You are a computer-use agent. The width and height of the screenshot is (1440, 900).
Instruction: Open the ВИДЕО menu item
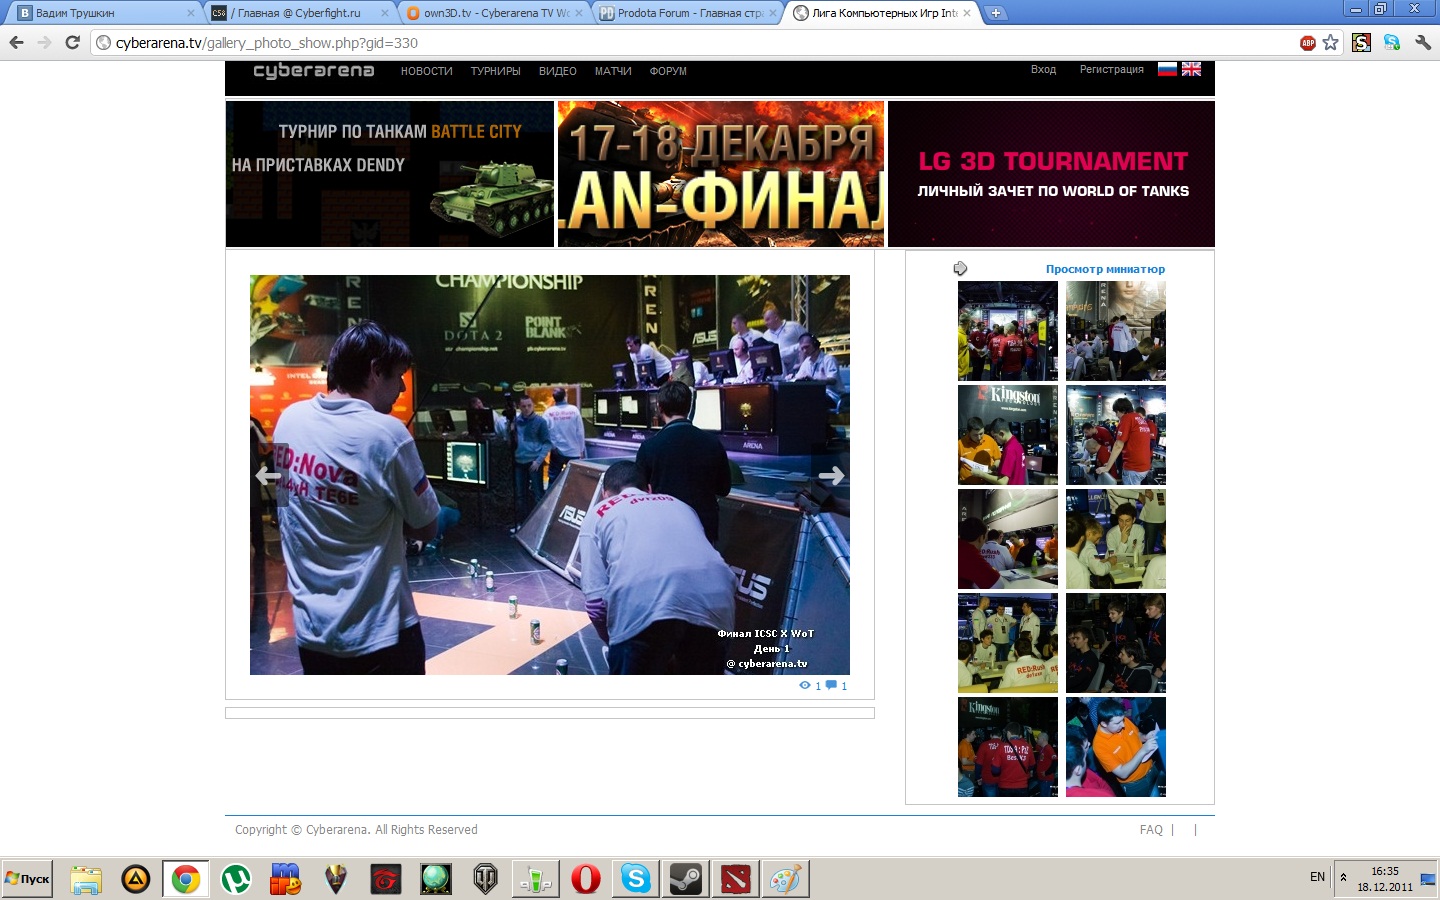[x=558, y=71]
